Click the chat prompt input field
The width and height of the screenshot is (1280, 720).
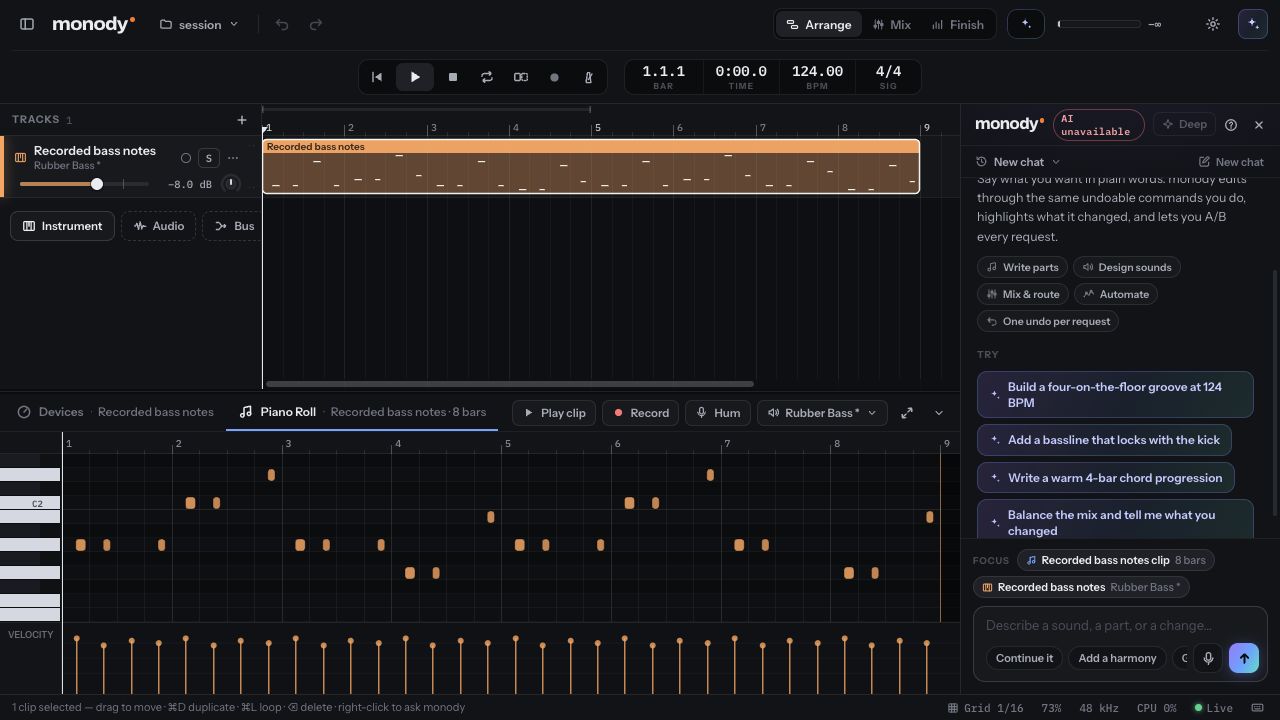pos(1120,626)
